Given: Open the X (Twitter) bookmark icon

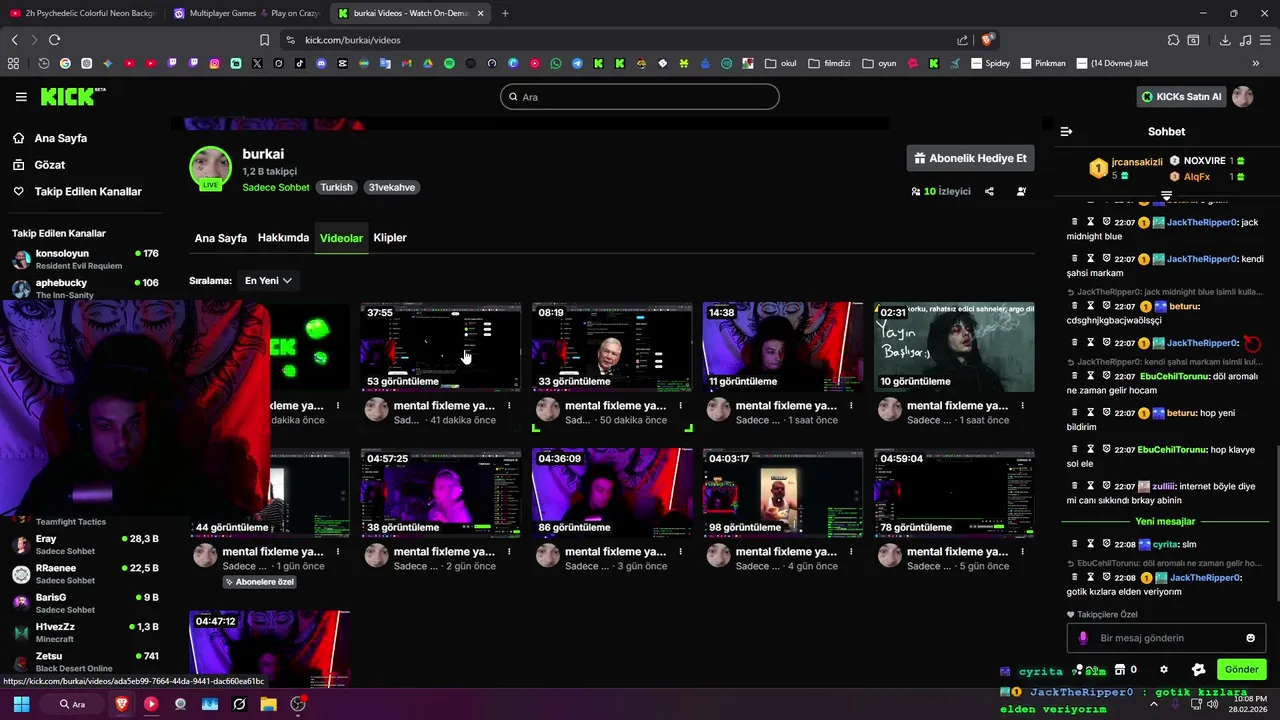Looking at the screenshot, I should [x=257, y=63].
